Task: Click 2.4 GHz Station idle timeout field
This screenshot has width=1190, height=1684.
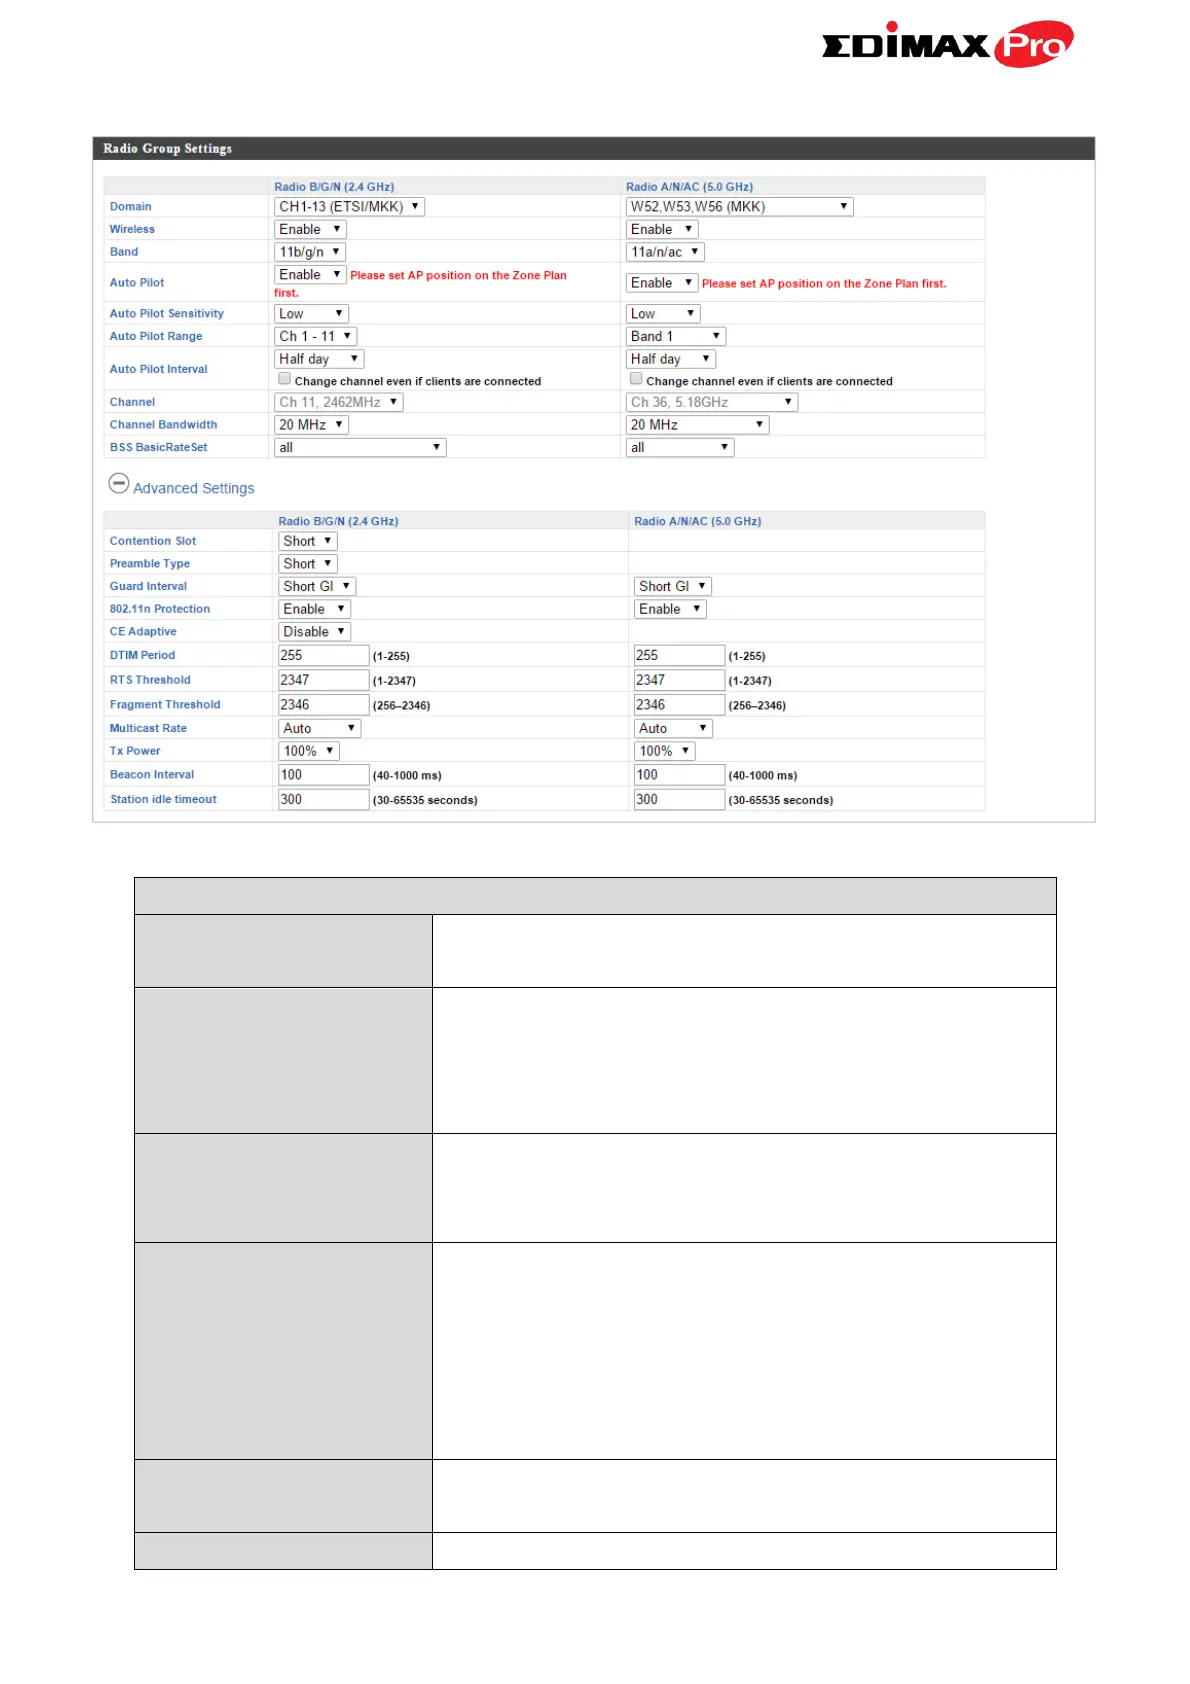Action: (x=323, y=800)
